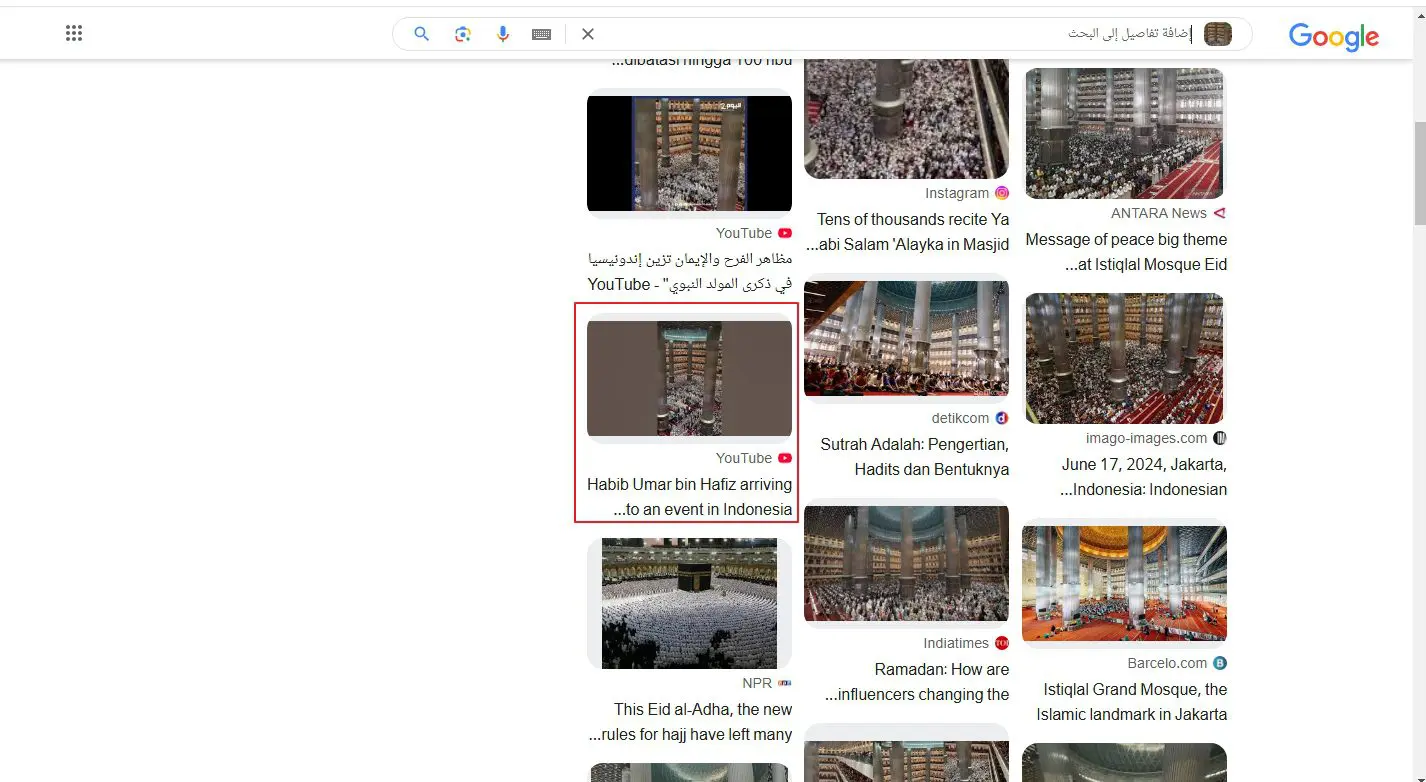Screen dimensions: 1426x782
Task: Click the 'NPR' source label
Action: click(x=757, y=683)
